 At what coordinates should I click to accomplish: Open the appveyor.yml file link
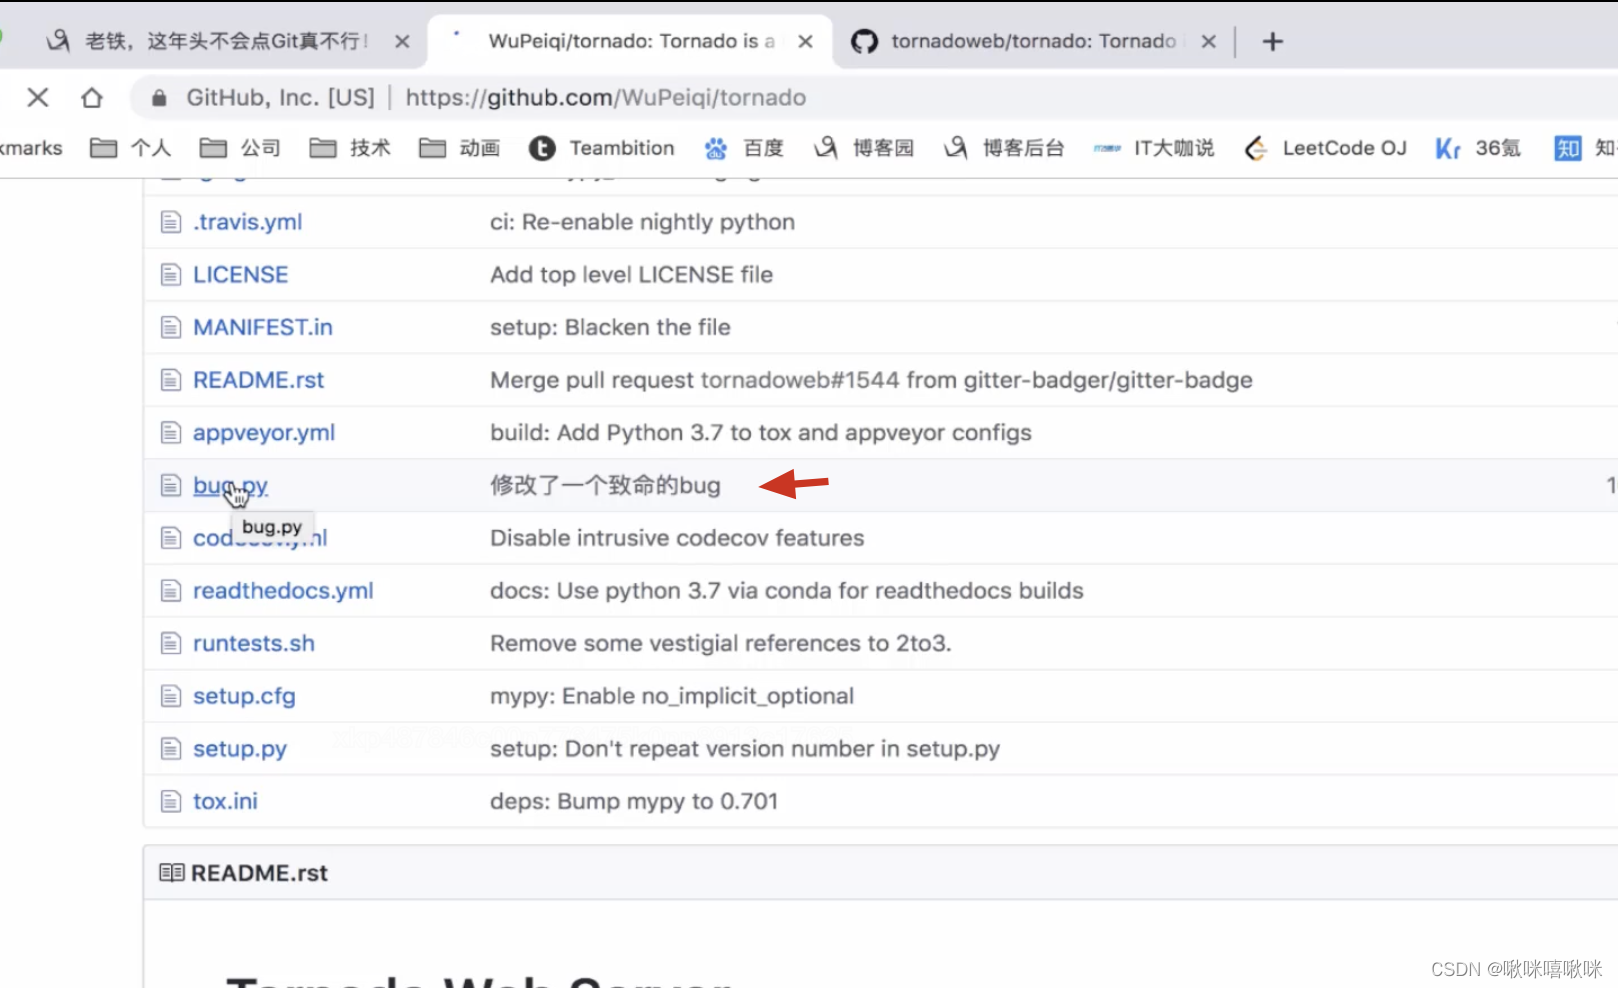pos(263,433)
